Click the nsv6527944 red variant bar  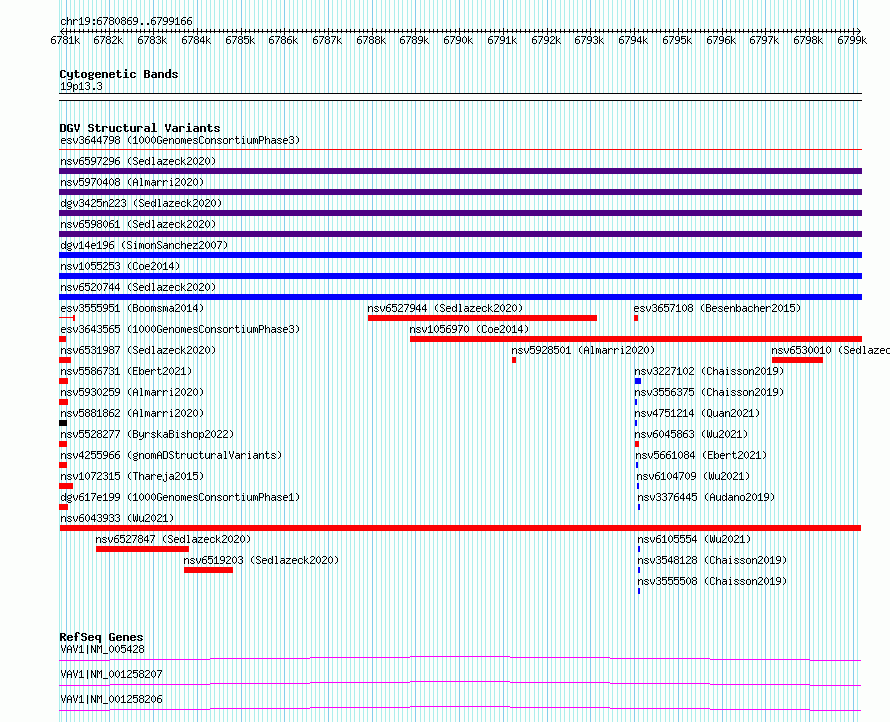[482, 318]
